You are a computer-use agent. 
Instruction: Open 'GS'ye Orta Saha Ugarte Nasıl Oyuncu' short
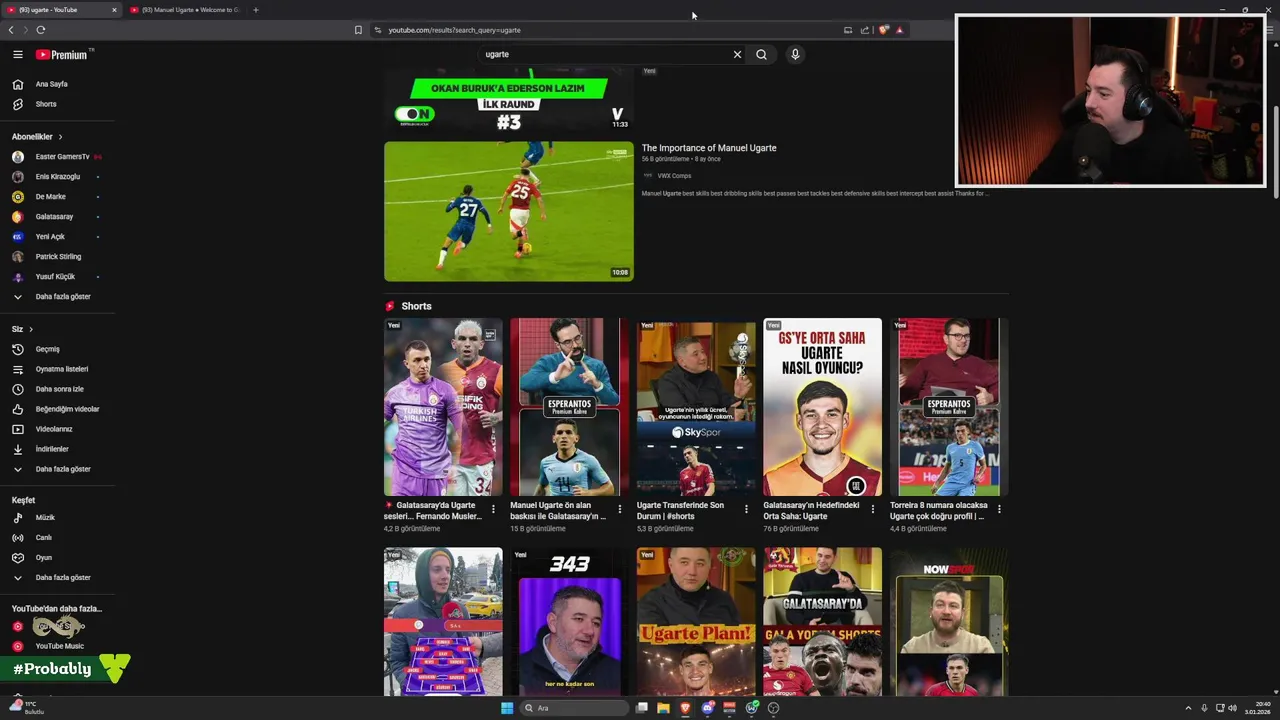coord(822,407)
